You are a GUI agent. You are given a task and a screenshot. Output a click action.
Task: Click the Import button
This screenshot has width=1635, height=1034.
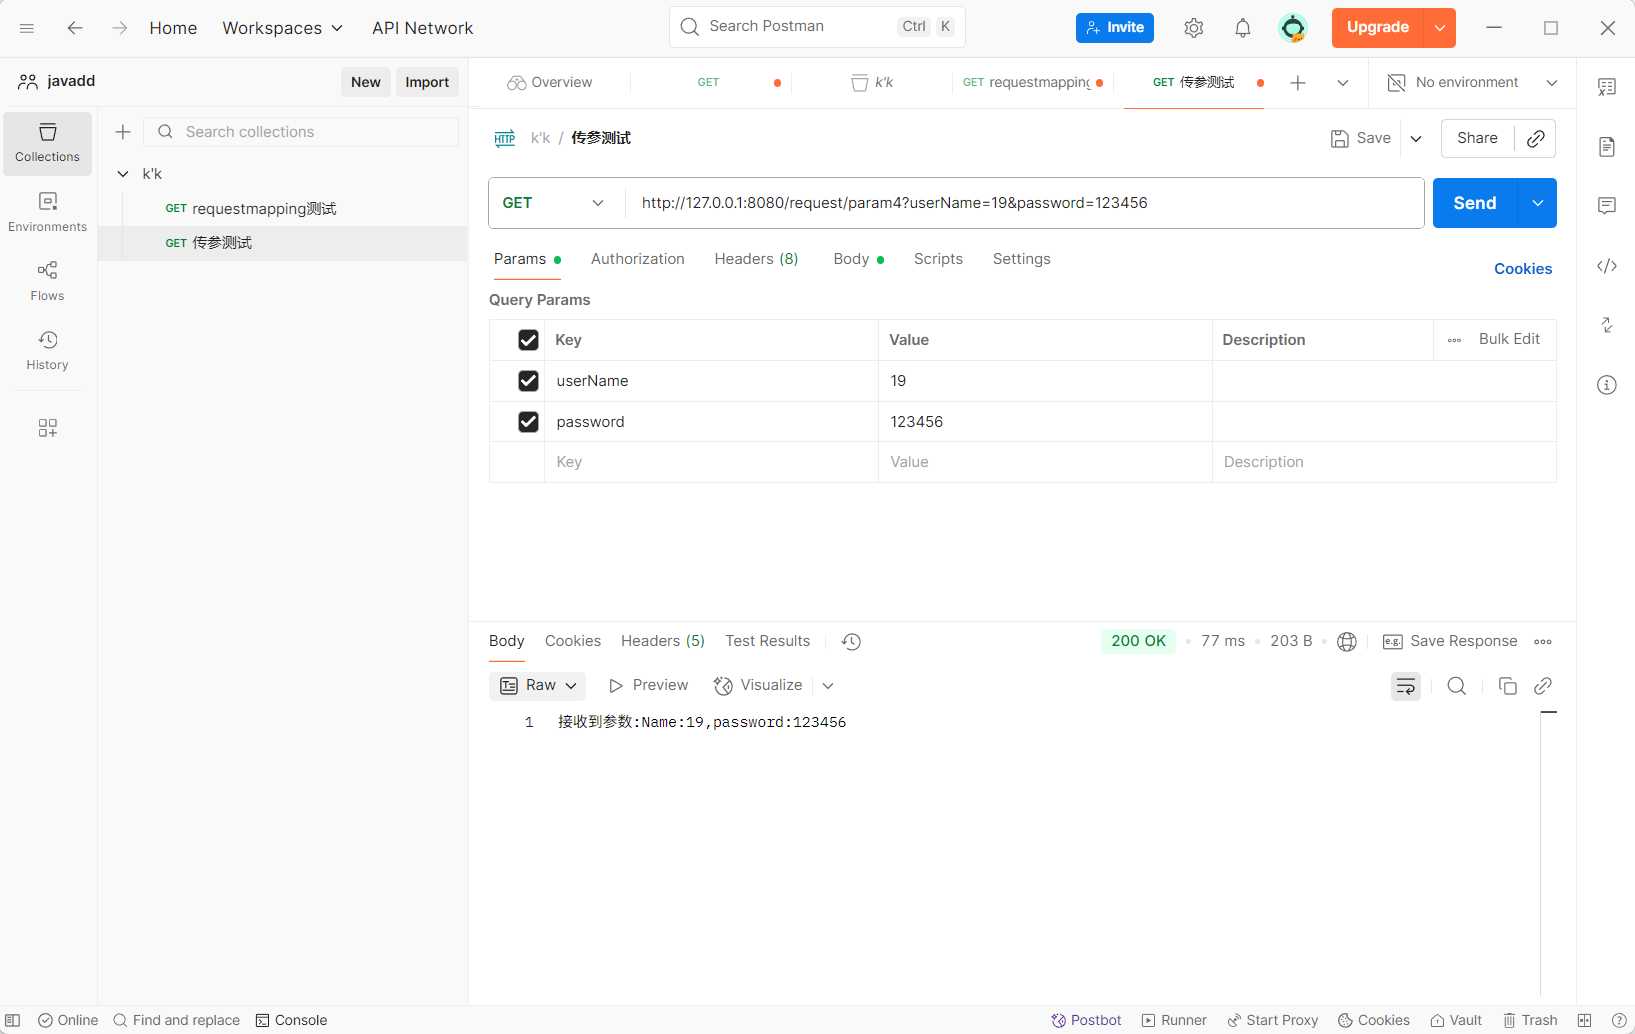pos(427,82)
